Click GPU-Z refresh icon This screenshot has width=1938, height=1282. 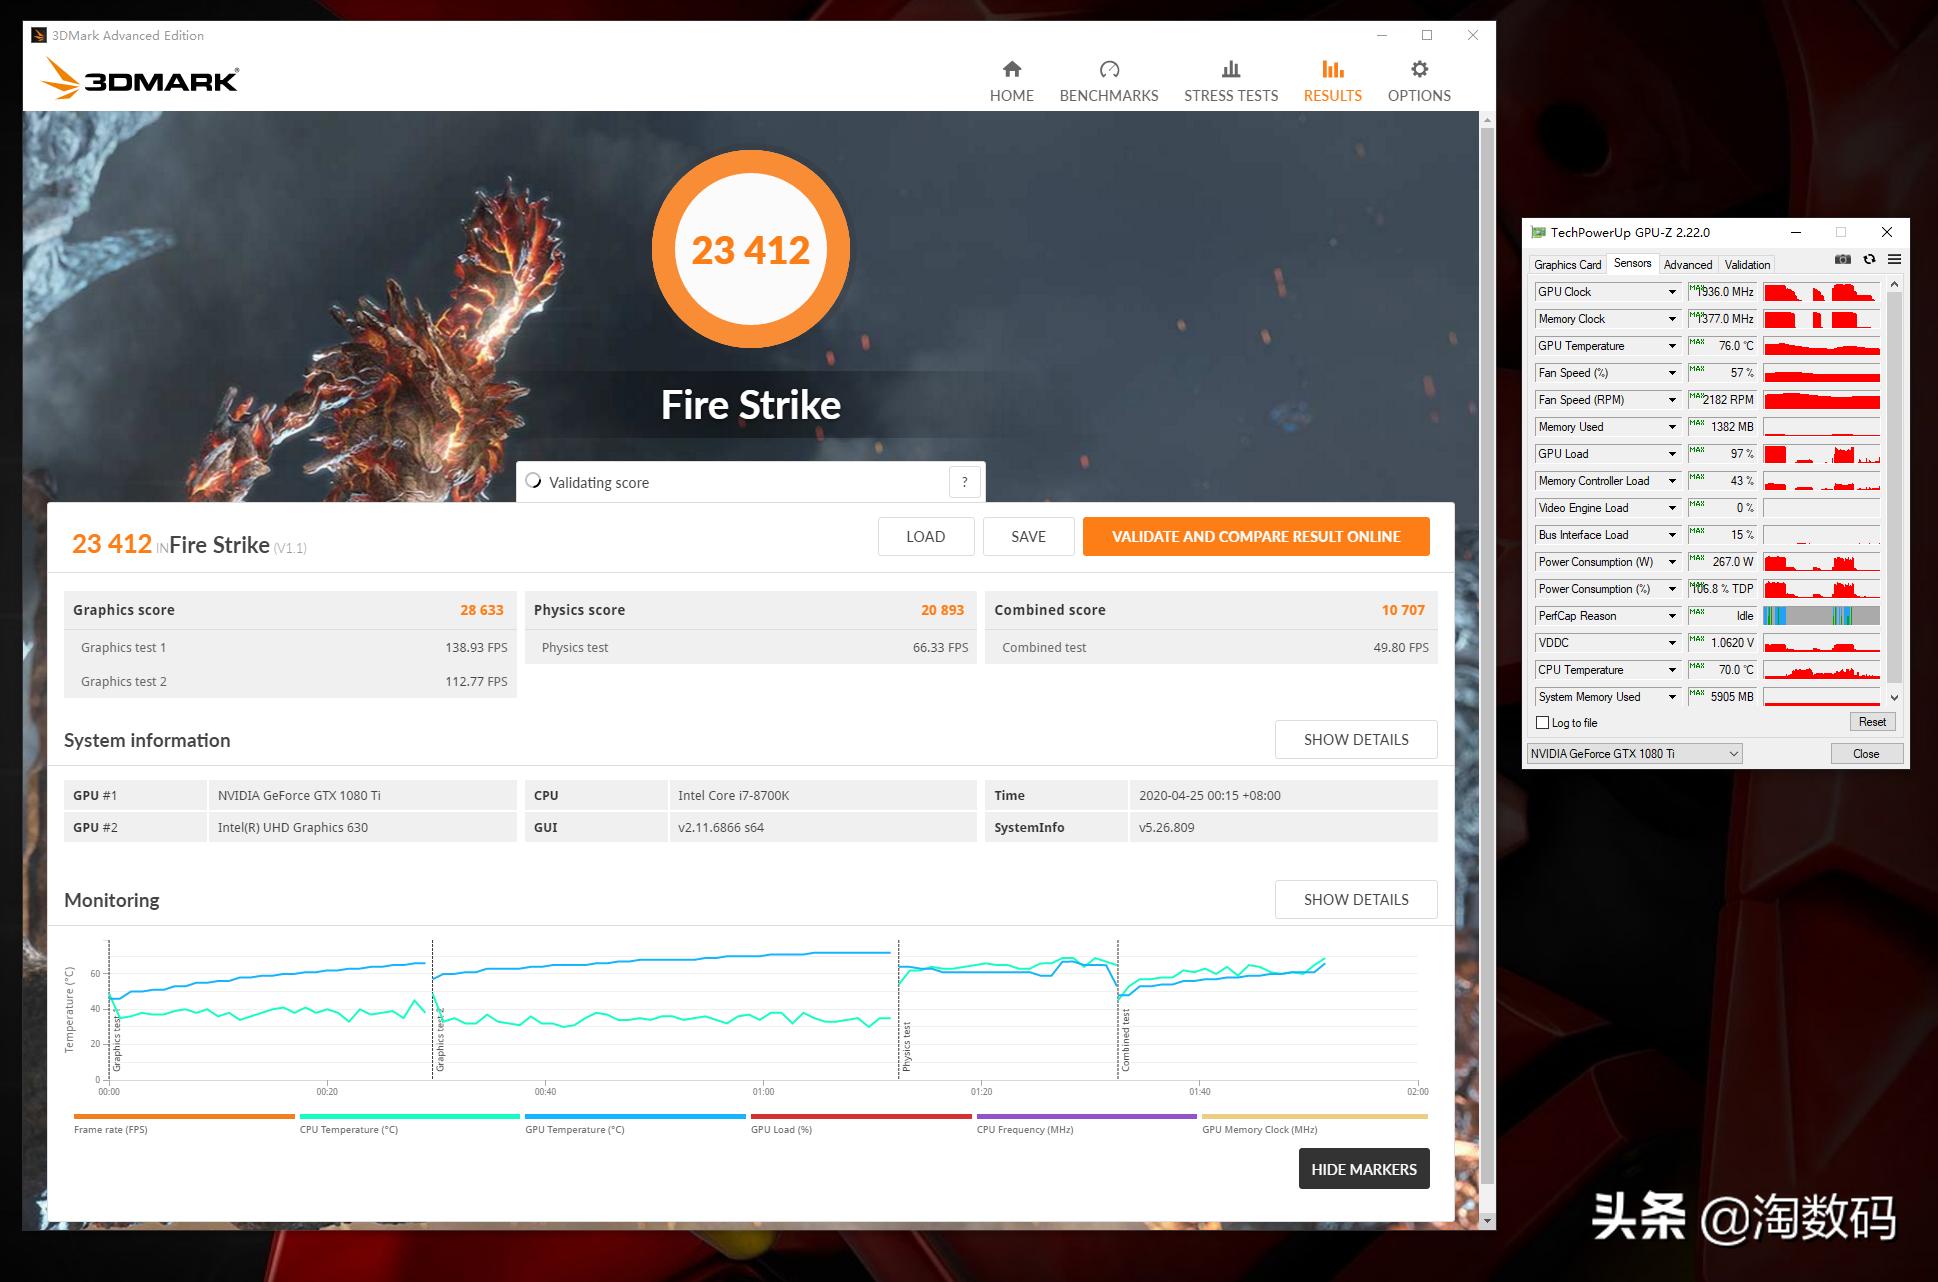(1869, 260)
